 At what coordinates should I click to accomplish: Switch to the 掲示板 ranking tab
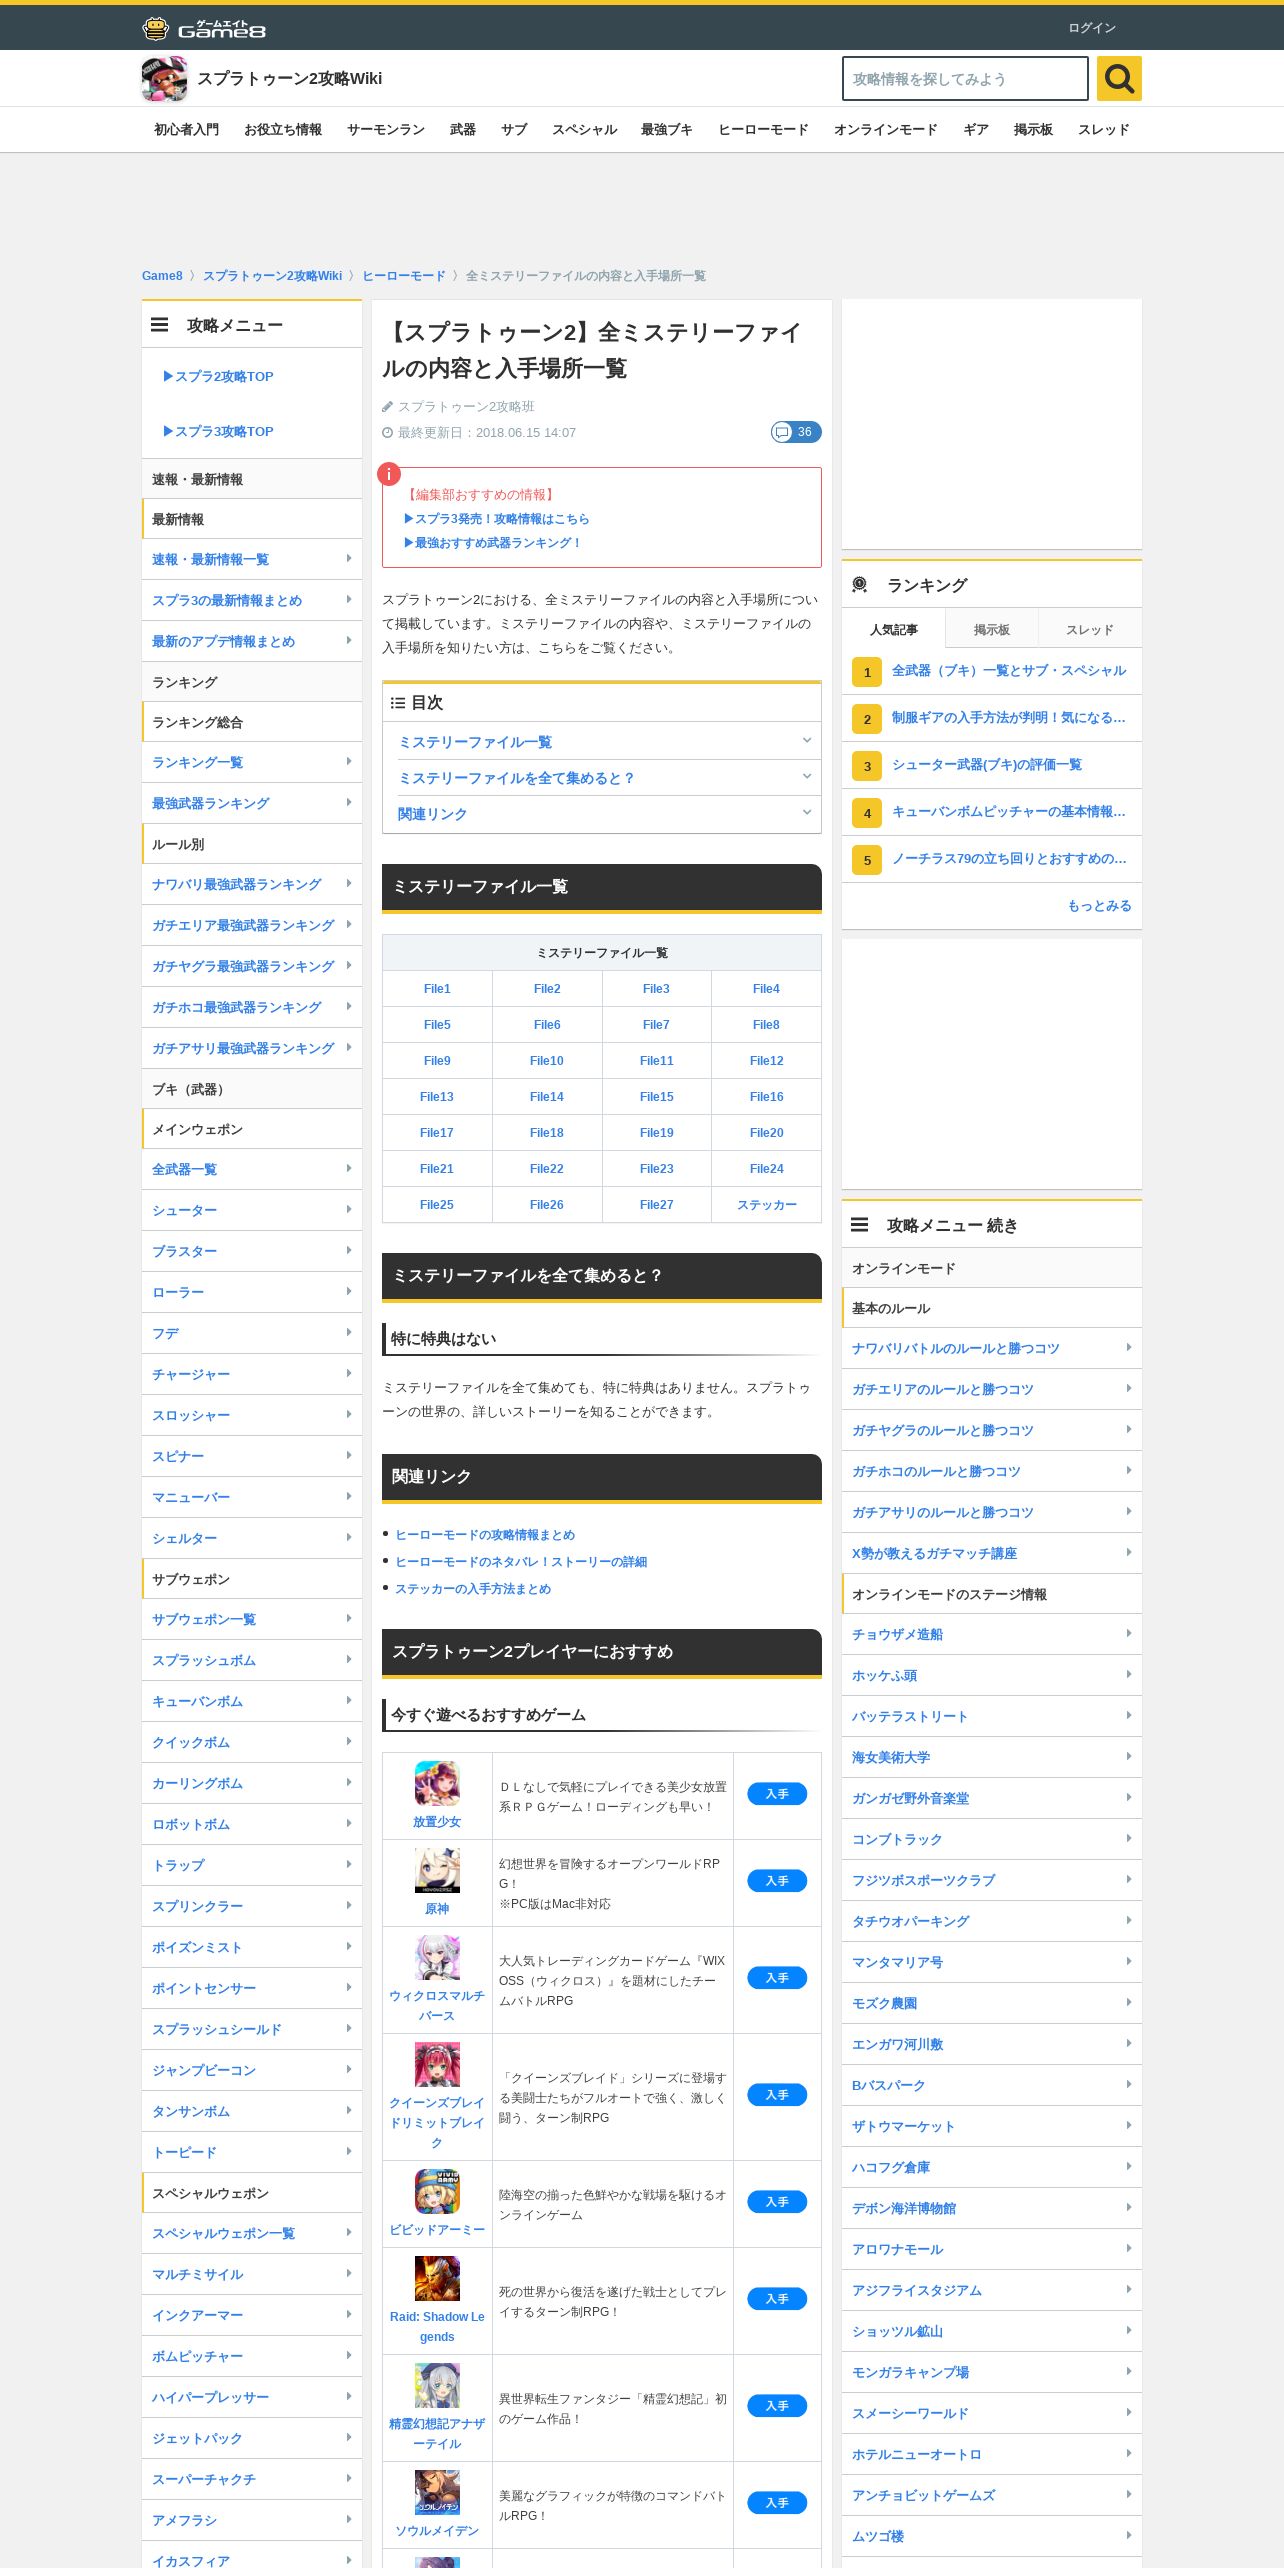[992, 629]
